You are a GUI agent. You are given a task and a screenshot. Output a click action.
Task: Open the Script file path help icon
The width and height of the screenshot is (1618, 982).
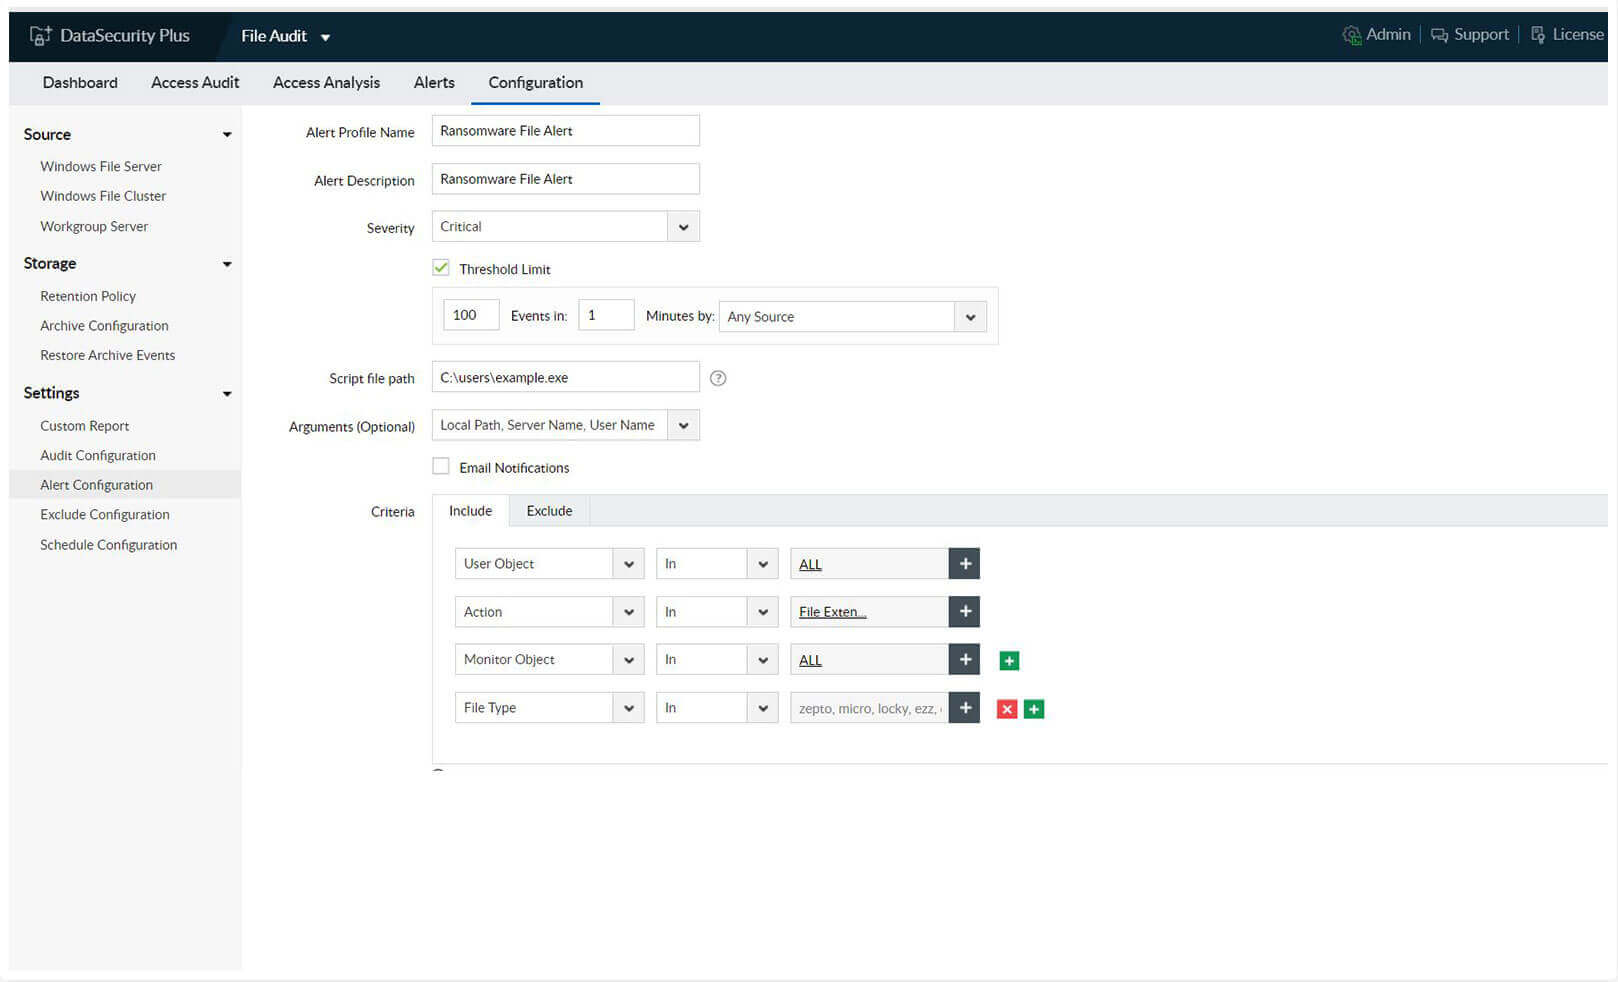click(717, 378)
